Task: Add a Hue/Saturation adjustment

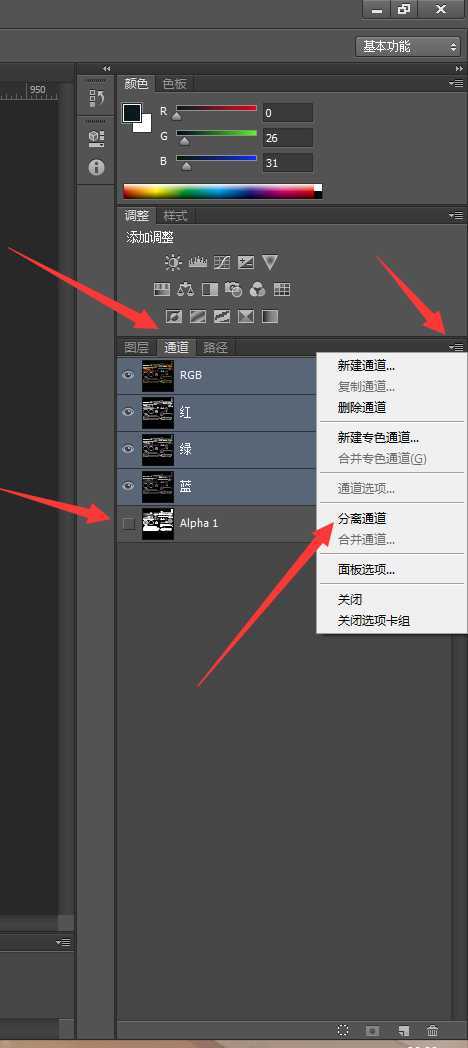Action: pyautogui.click(x=162, y=289)
